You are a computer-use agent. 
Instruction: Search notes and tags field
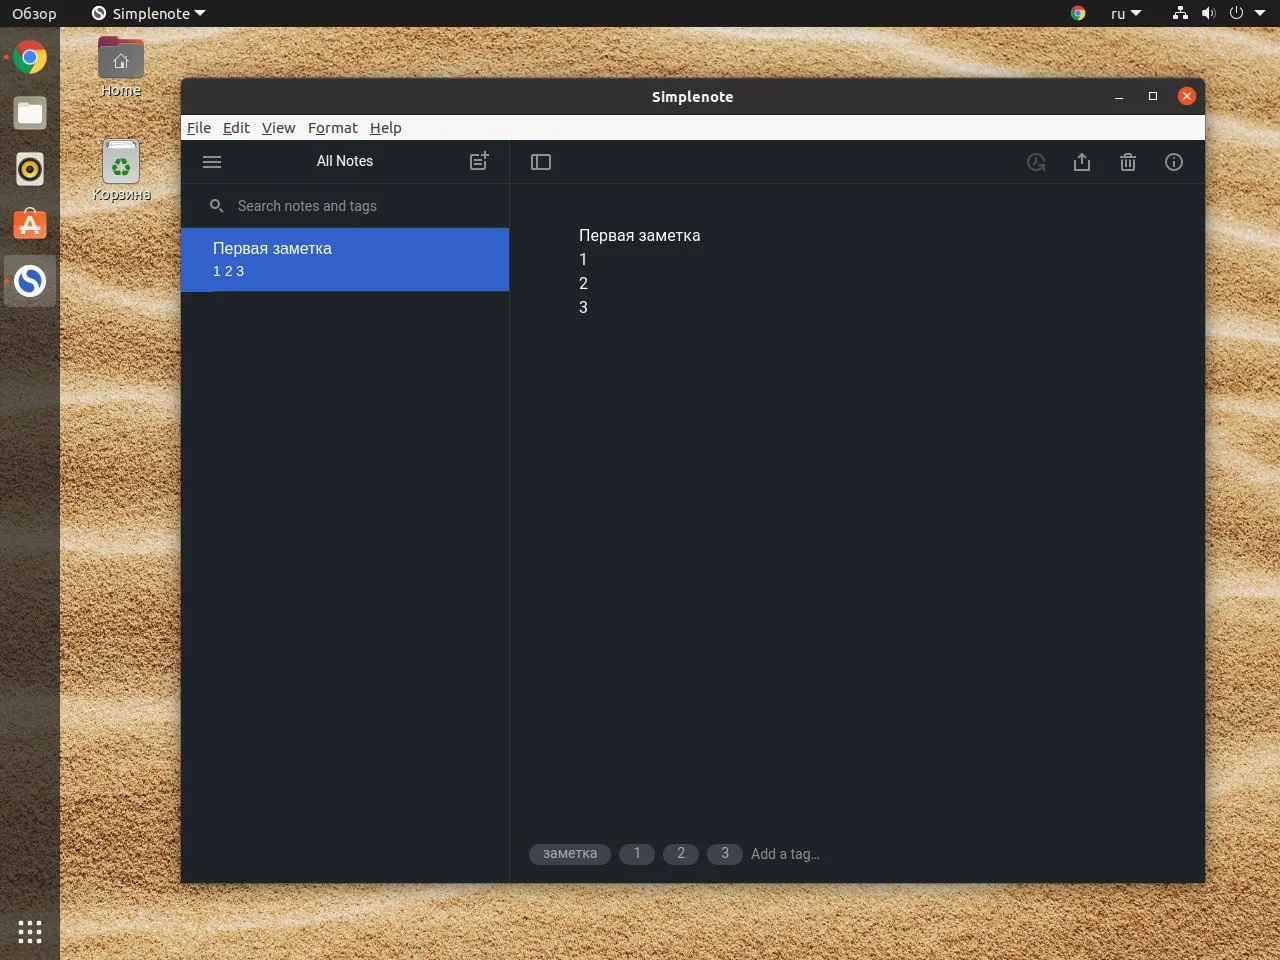(x=345, y=206)
